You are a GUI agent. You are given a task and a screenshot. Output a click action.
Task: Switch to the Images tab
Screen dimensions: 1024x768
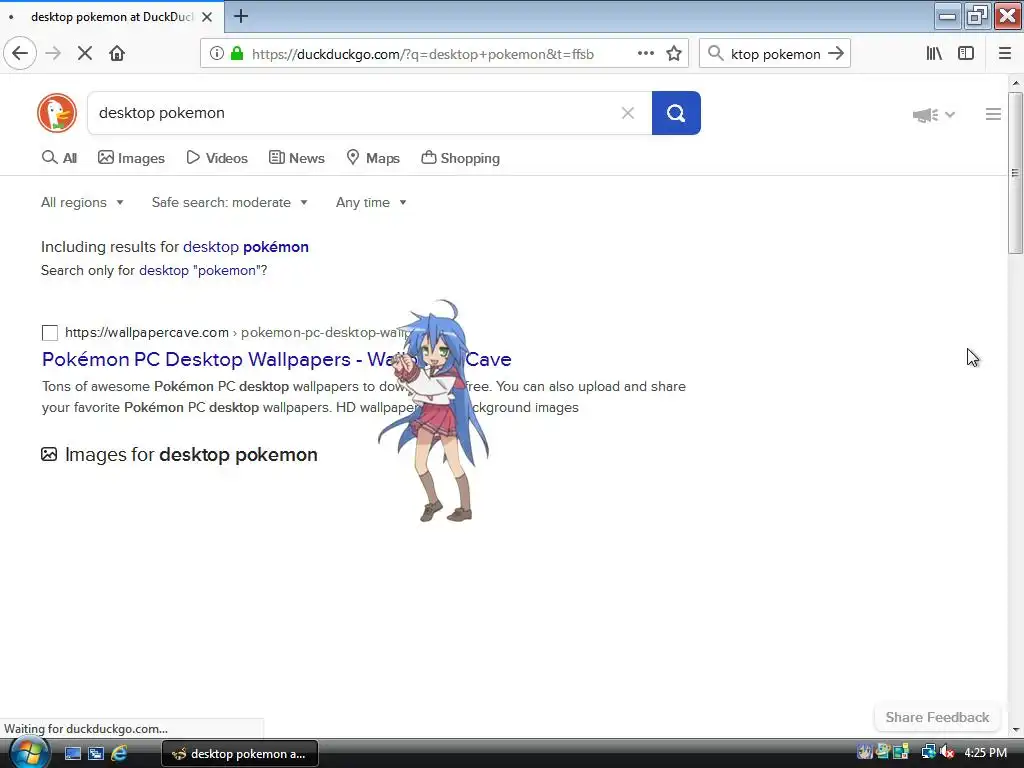click(131, 158)
